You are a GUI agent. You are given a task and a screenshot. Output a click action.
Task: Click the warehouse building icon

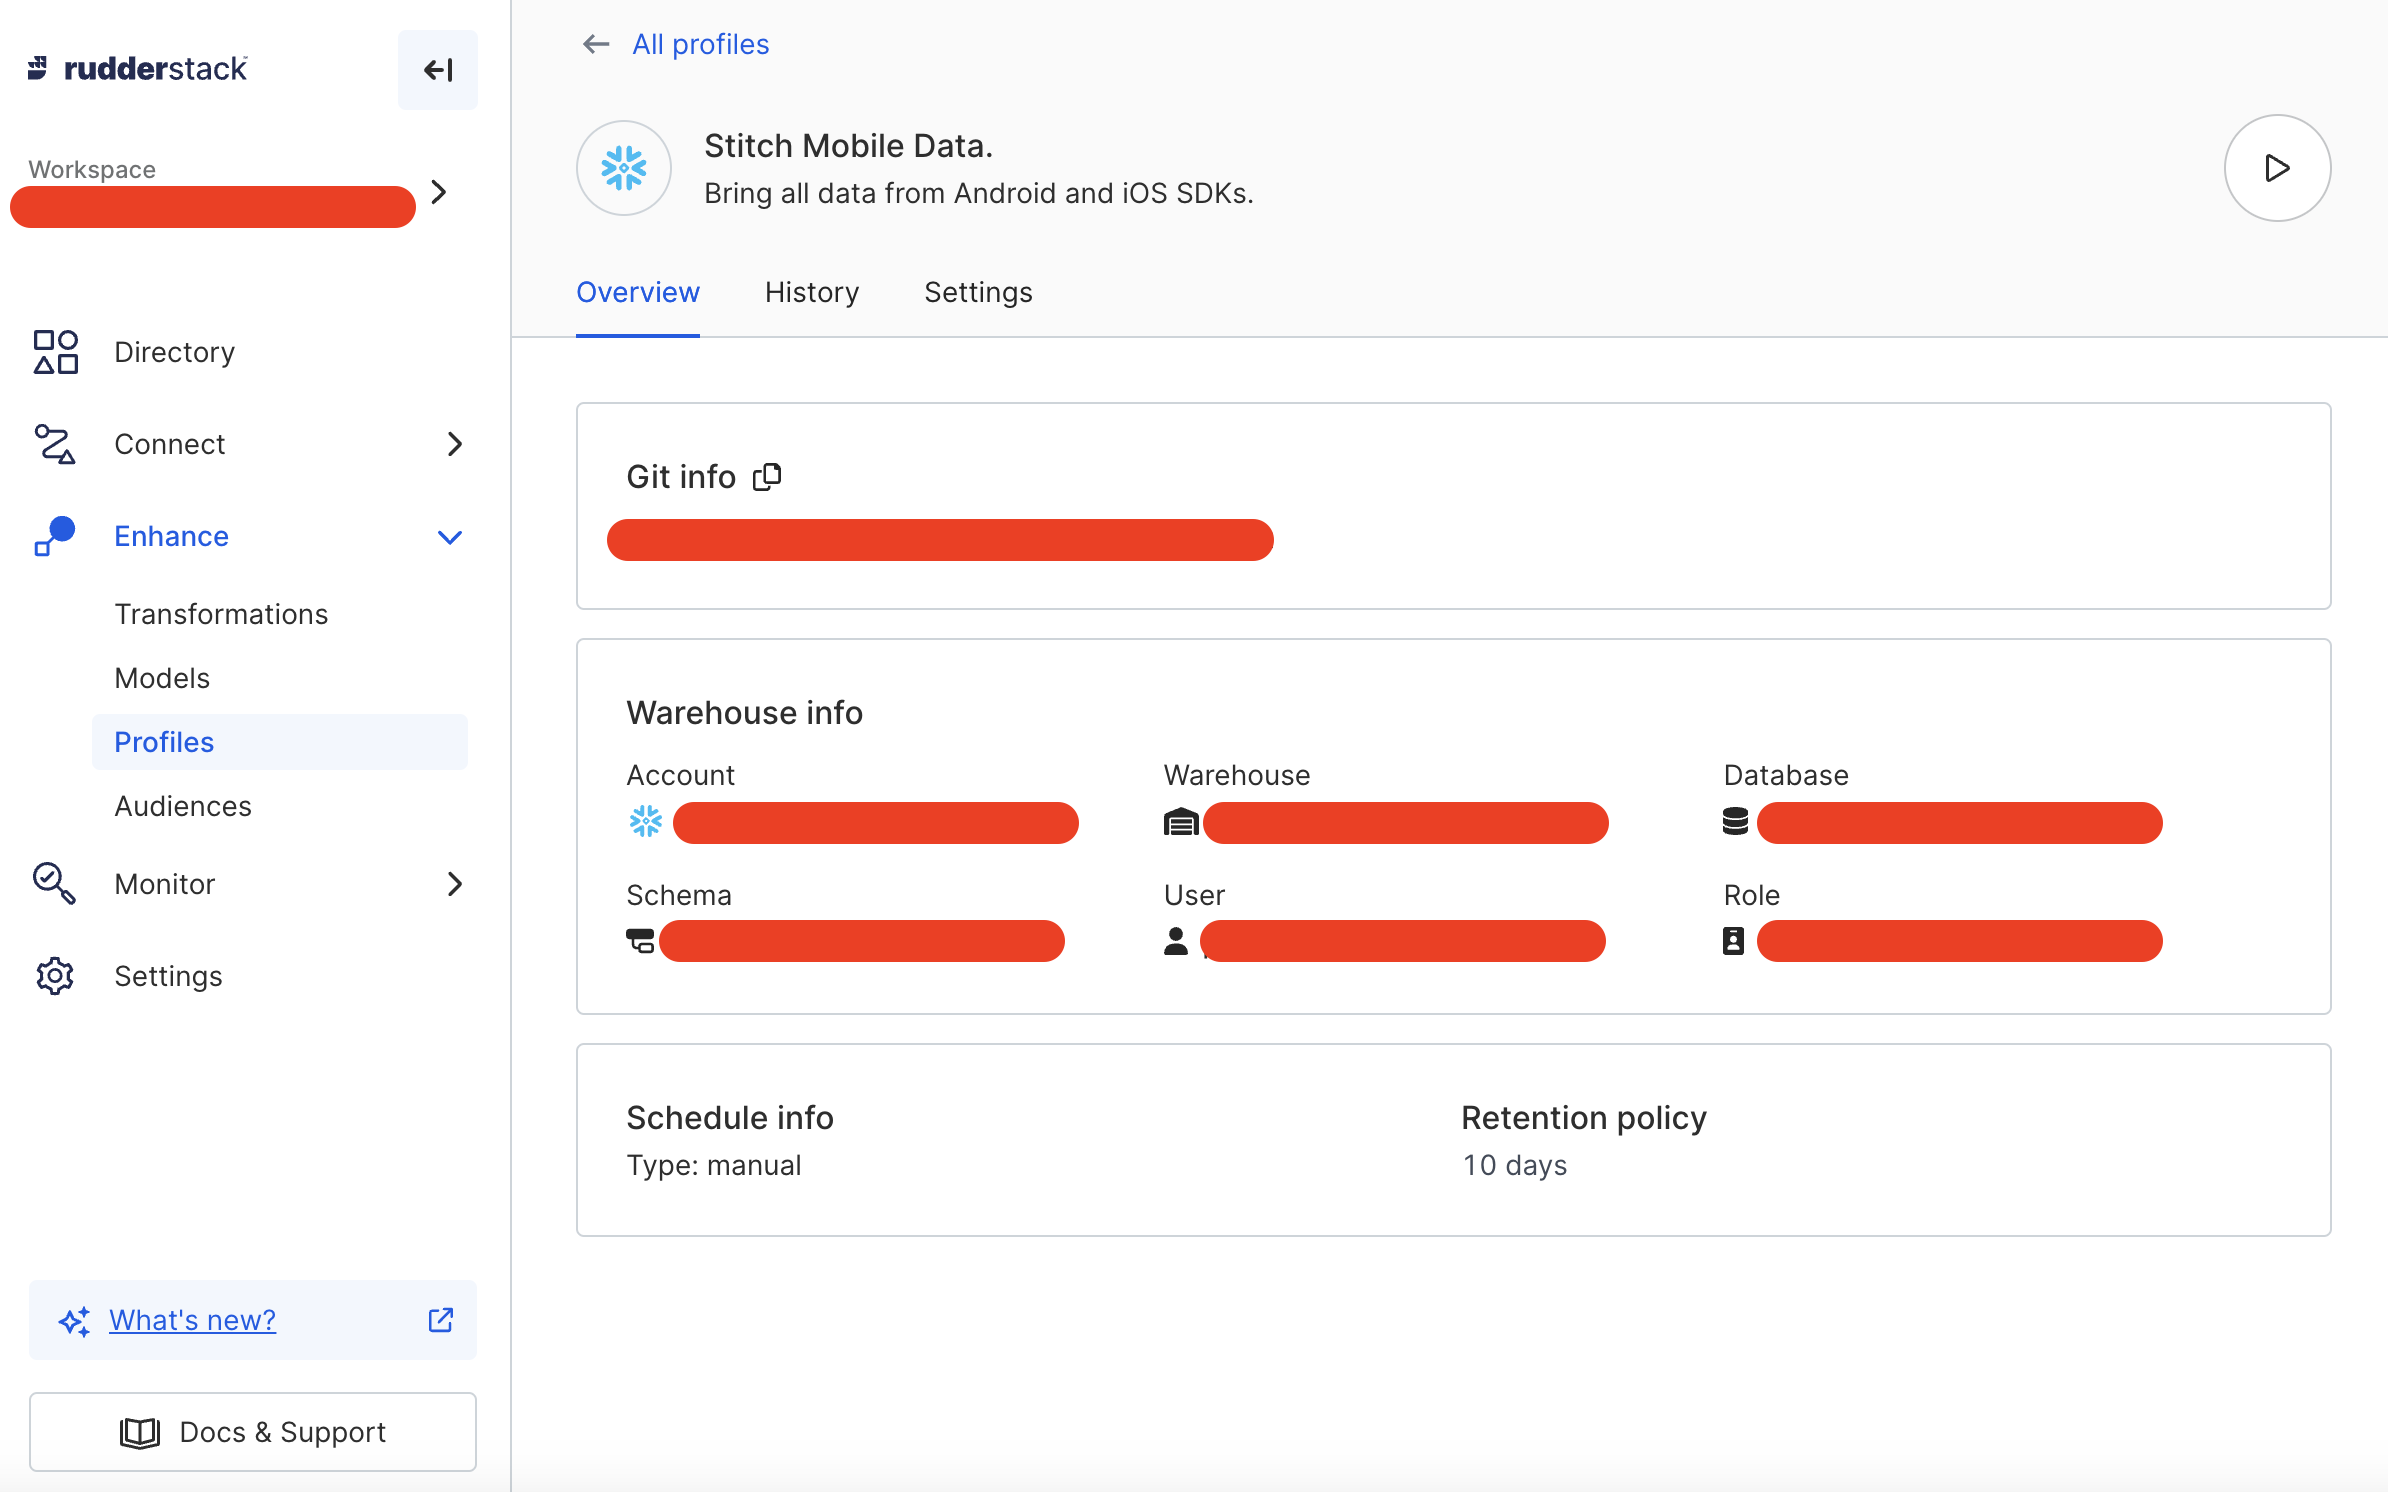pyautogui.click(x=1181, y=822)
